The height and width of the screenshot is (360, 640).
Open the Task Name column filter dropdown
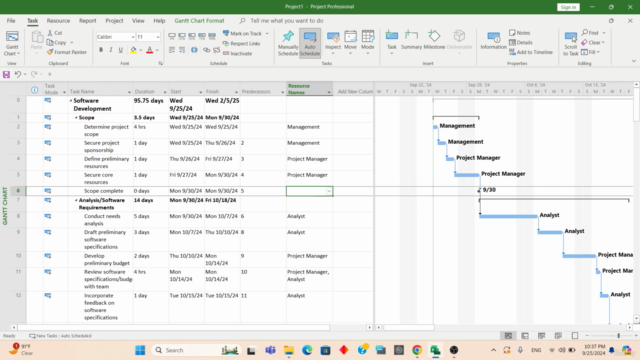129,92
